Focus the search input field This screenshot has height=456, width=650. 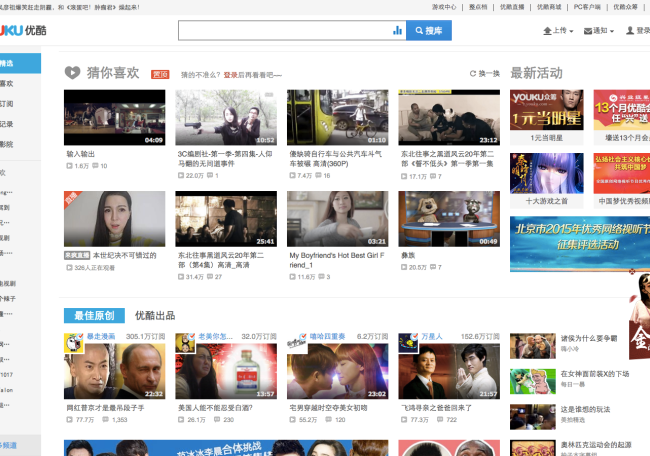pos(284,31)
